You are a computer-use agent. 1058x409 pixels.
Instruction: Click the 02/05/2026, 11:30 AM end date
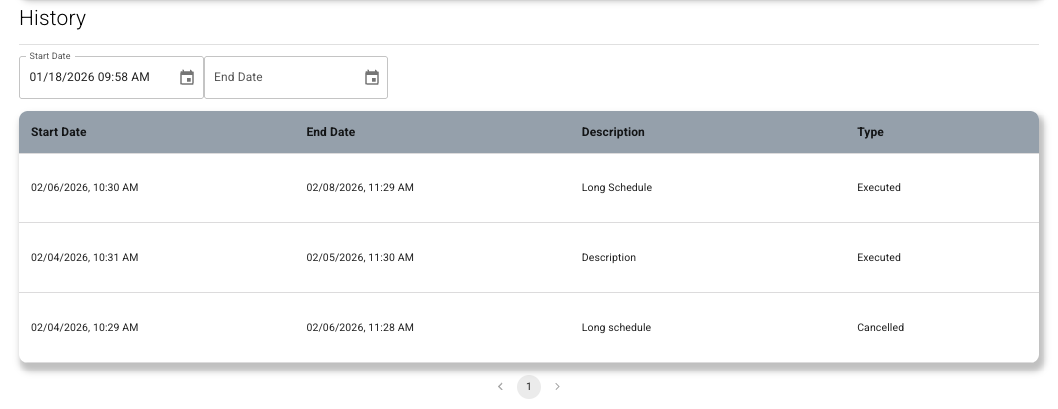point(360,258)
